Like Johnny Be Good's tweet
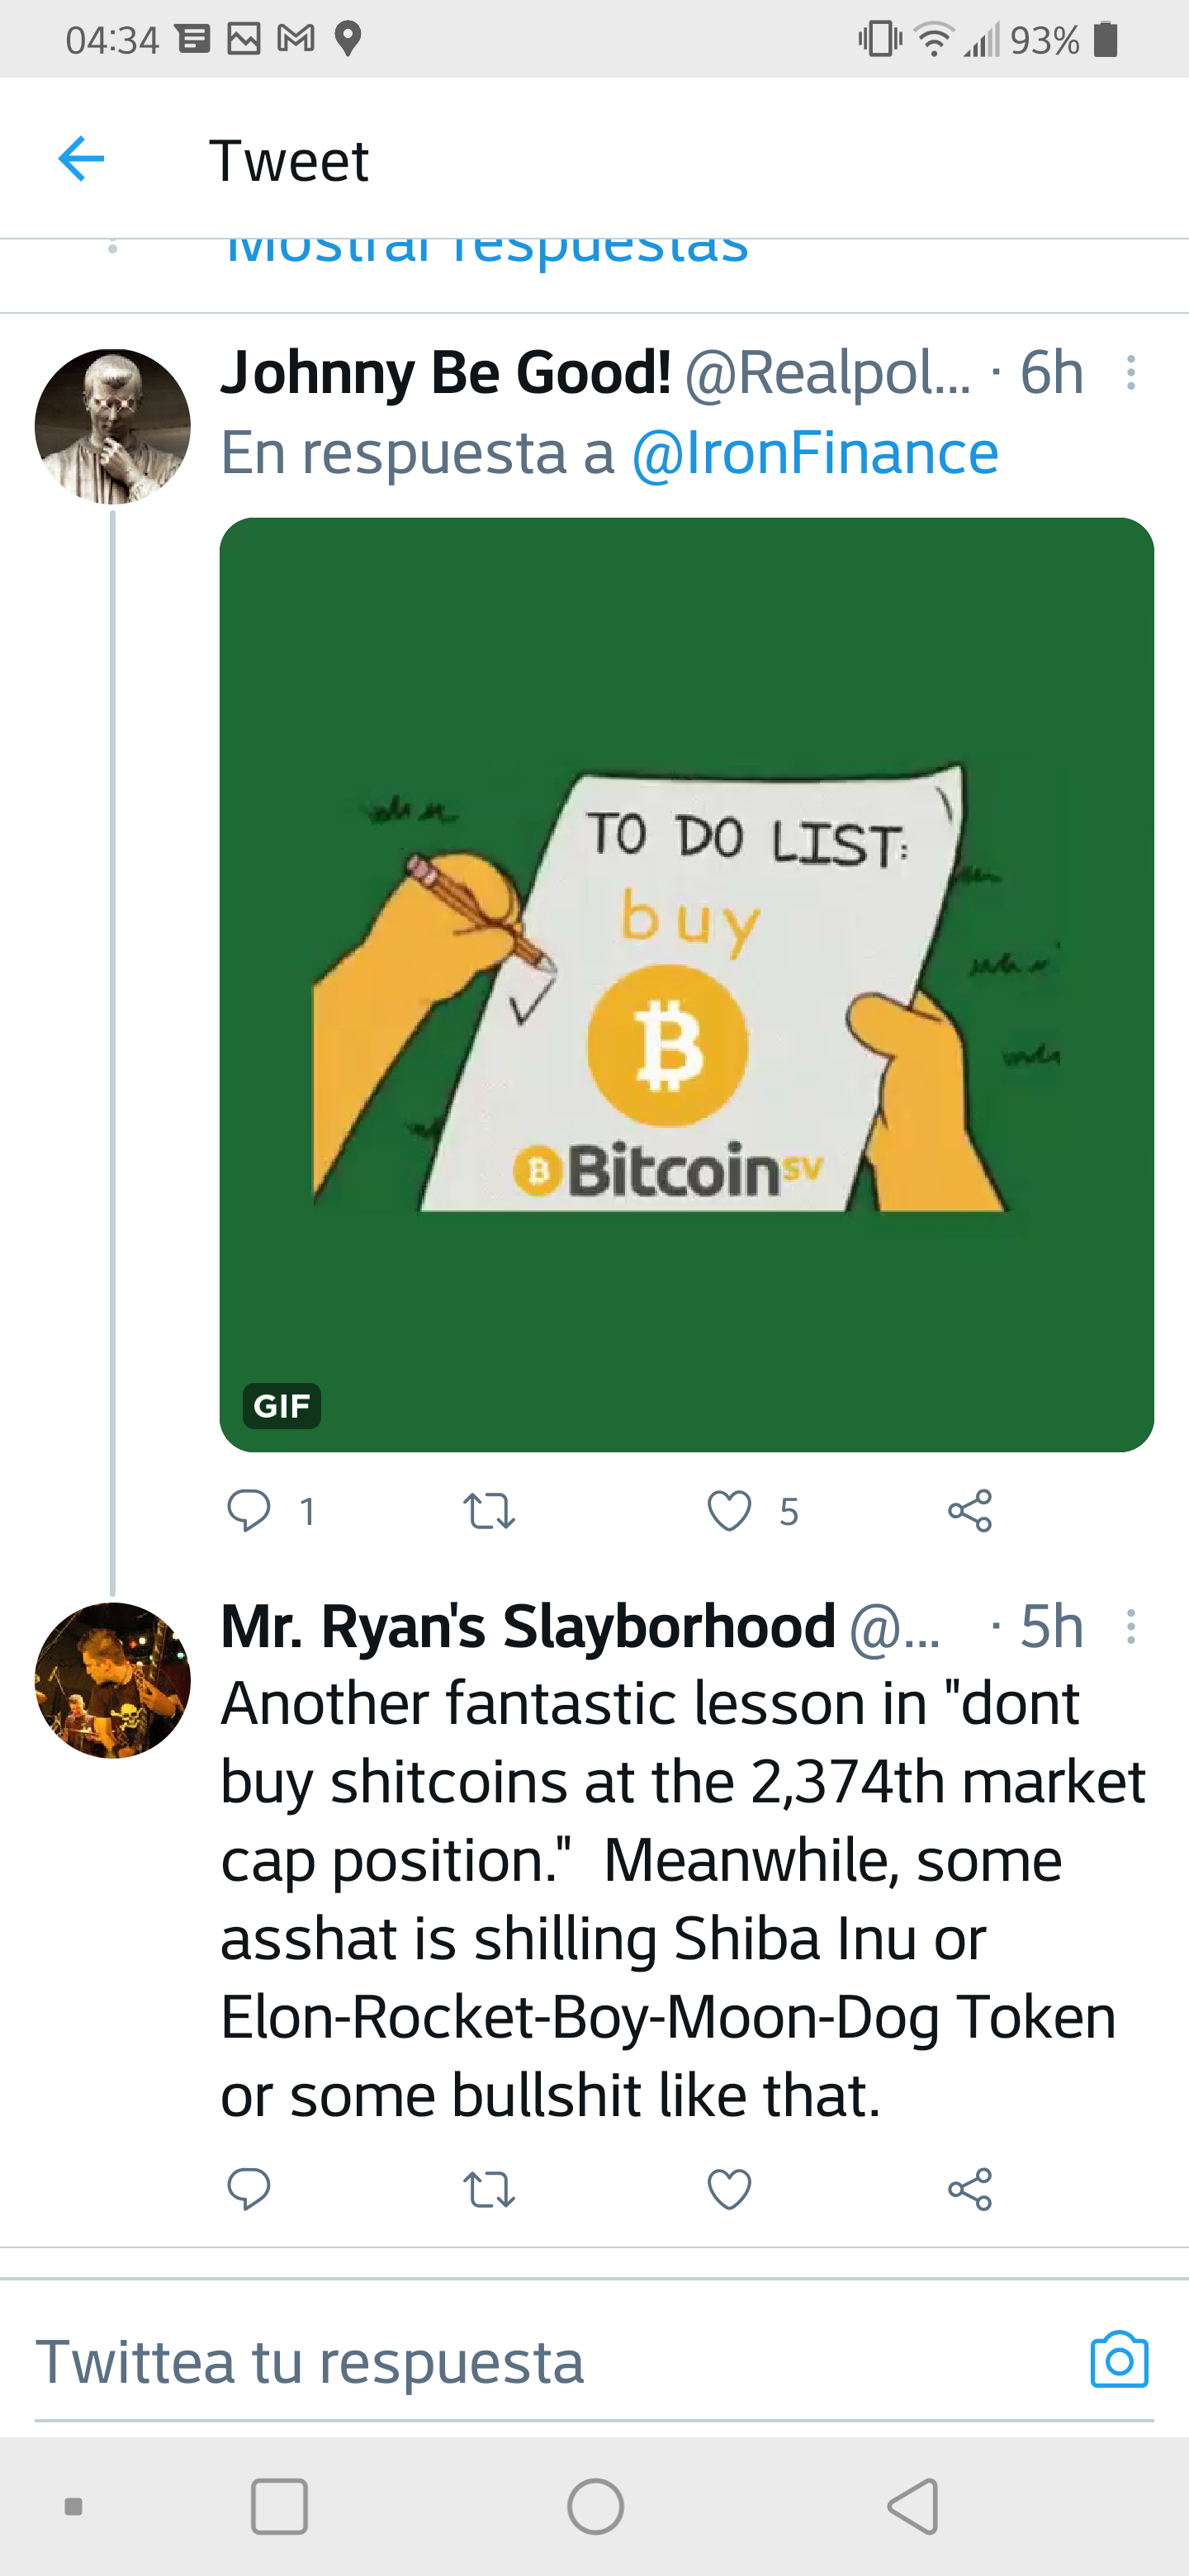The height and width of the screenshot is (2576, 1189). 729,1510
